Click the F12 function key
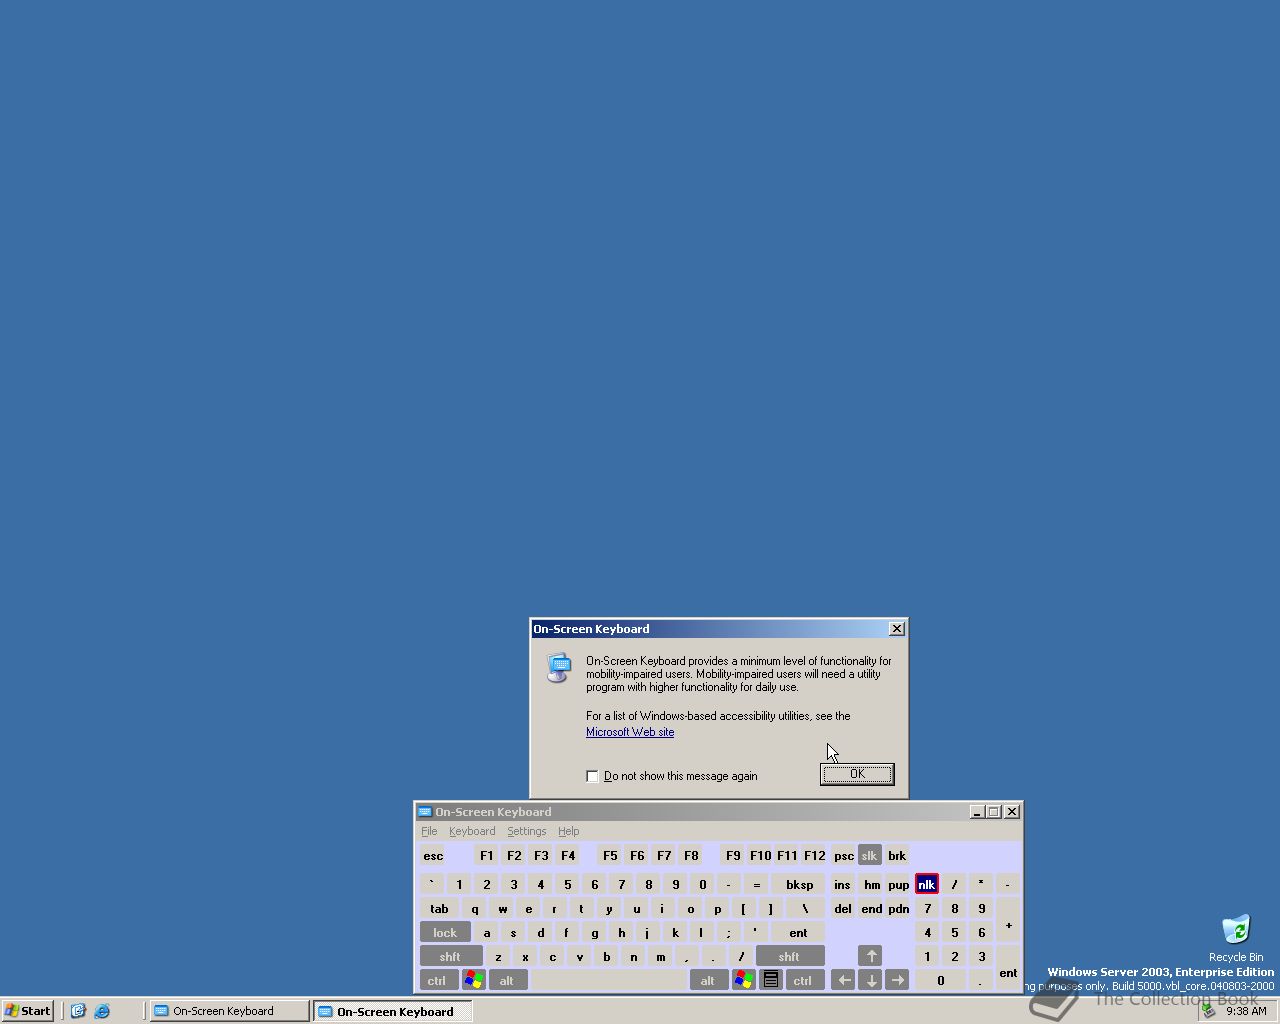 814,855
